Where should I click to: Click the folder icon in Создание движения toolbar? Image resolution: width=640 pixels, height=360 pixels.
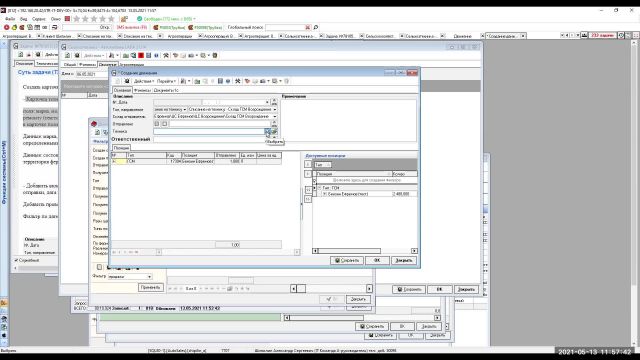pos(197,81)
